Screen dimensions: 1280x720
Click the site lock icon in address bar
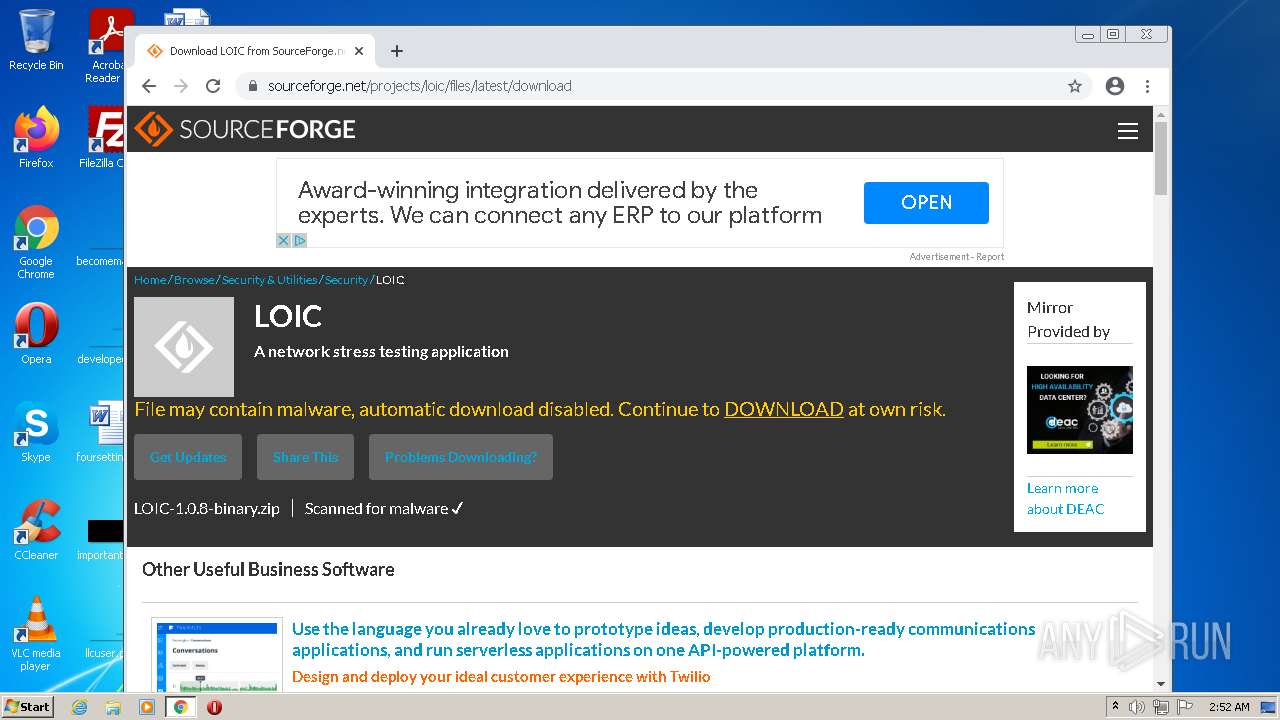(x=253, y=86)
